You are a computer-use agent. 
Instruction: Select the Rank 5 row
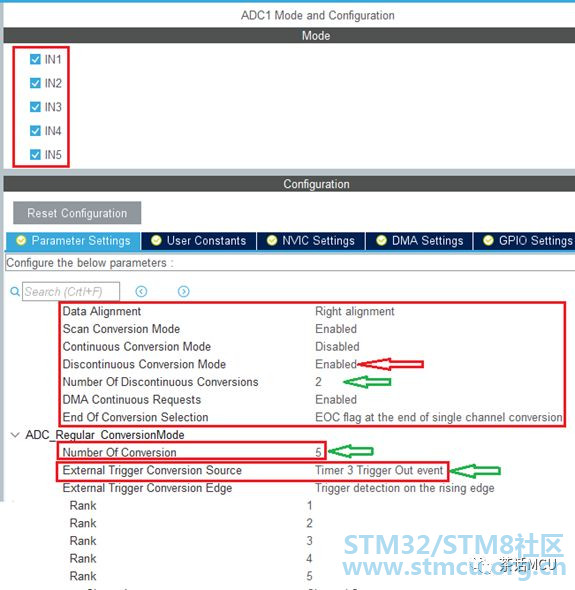coord(191,576)
